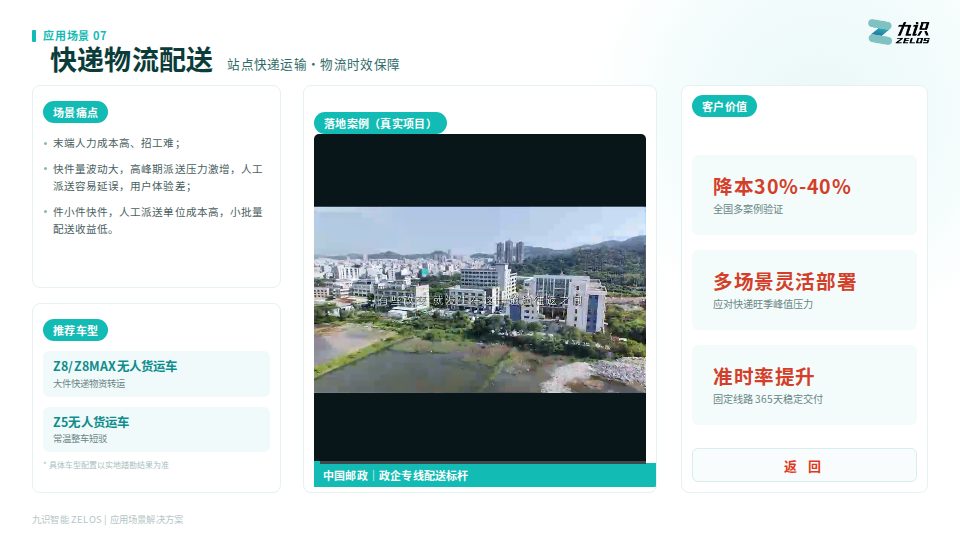Open the 准时率提升 value card
Screen dimensions: 960x540
(x=804, y=385)
